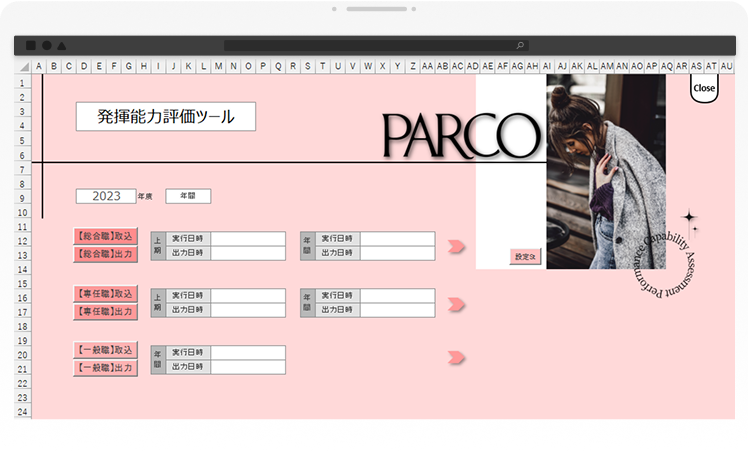Click the triangle icon in the dark title bar
The width and height of the screenshot is (748, 451).
pos(62,46)
